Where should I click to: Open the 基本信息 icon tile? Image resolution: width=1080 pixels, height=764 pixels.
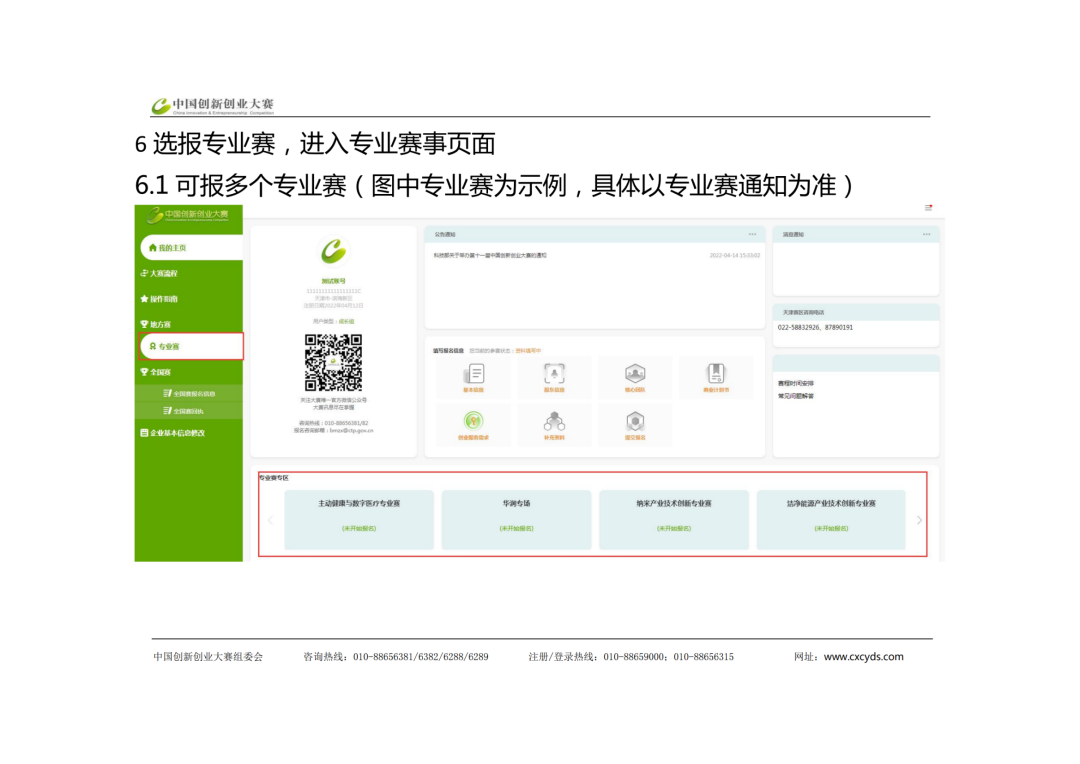pyautogui.click(x=473, y=377)
